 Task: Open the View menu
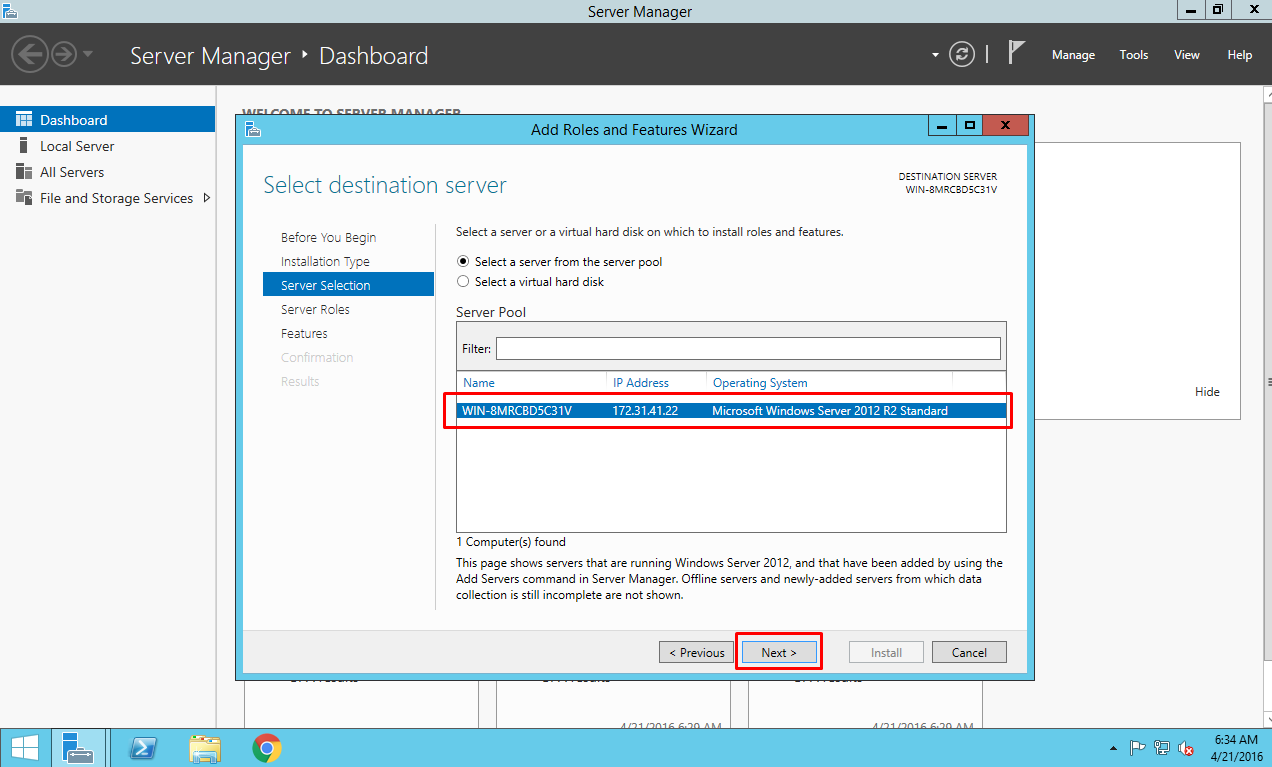1187,55
